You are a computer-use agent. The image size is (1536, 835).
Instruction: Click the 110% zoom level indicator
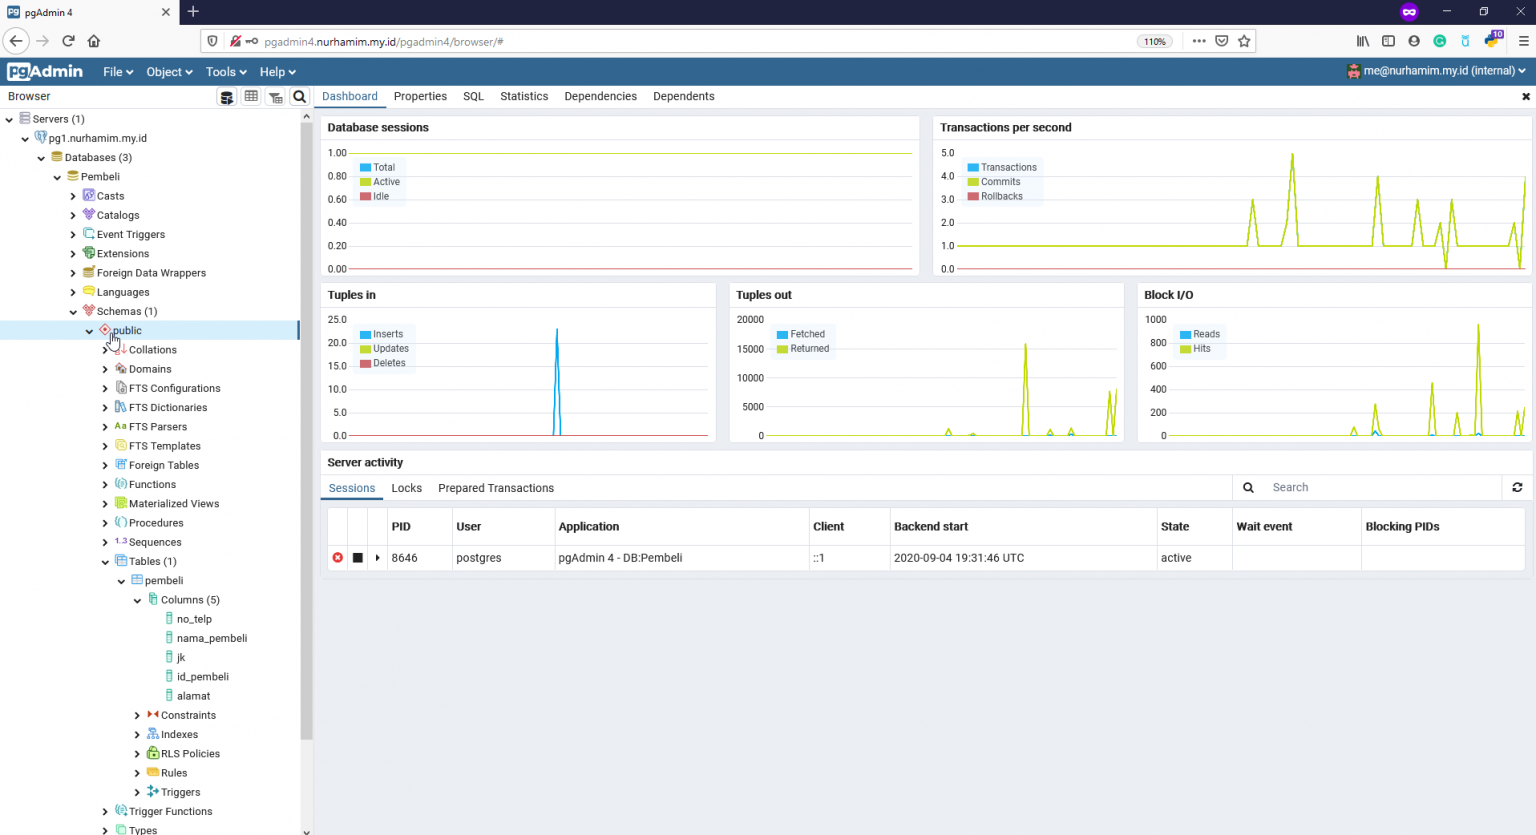[1154, 41]
